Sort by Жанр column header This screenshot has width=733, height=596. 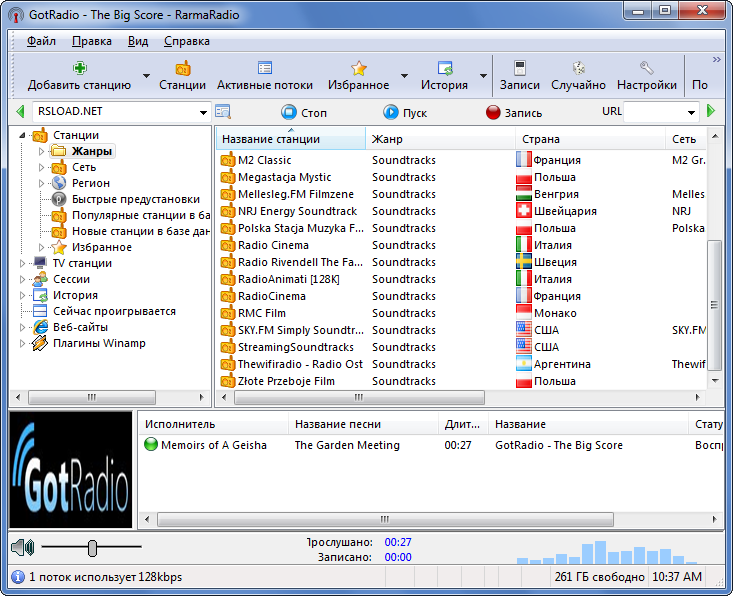tap(440, 139)
